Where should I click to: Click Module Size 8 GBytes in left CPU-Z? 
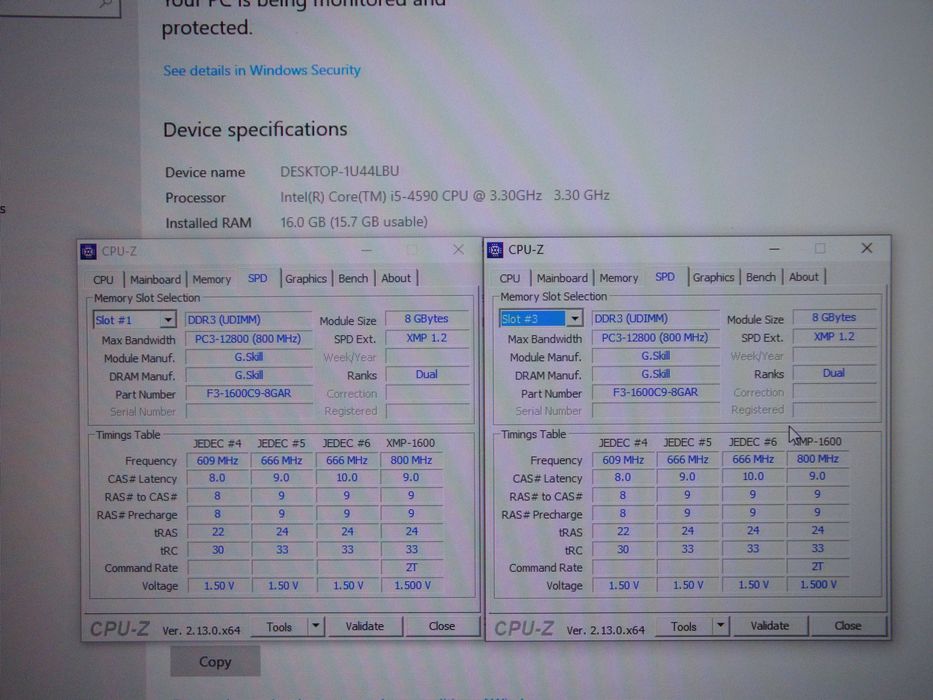[x=426, y=319]
